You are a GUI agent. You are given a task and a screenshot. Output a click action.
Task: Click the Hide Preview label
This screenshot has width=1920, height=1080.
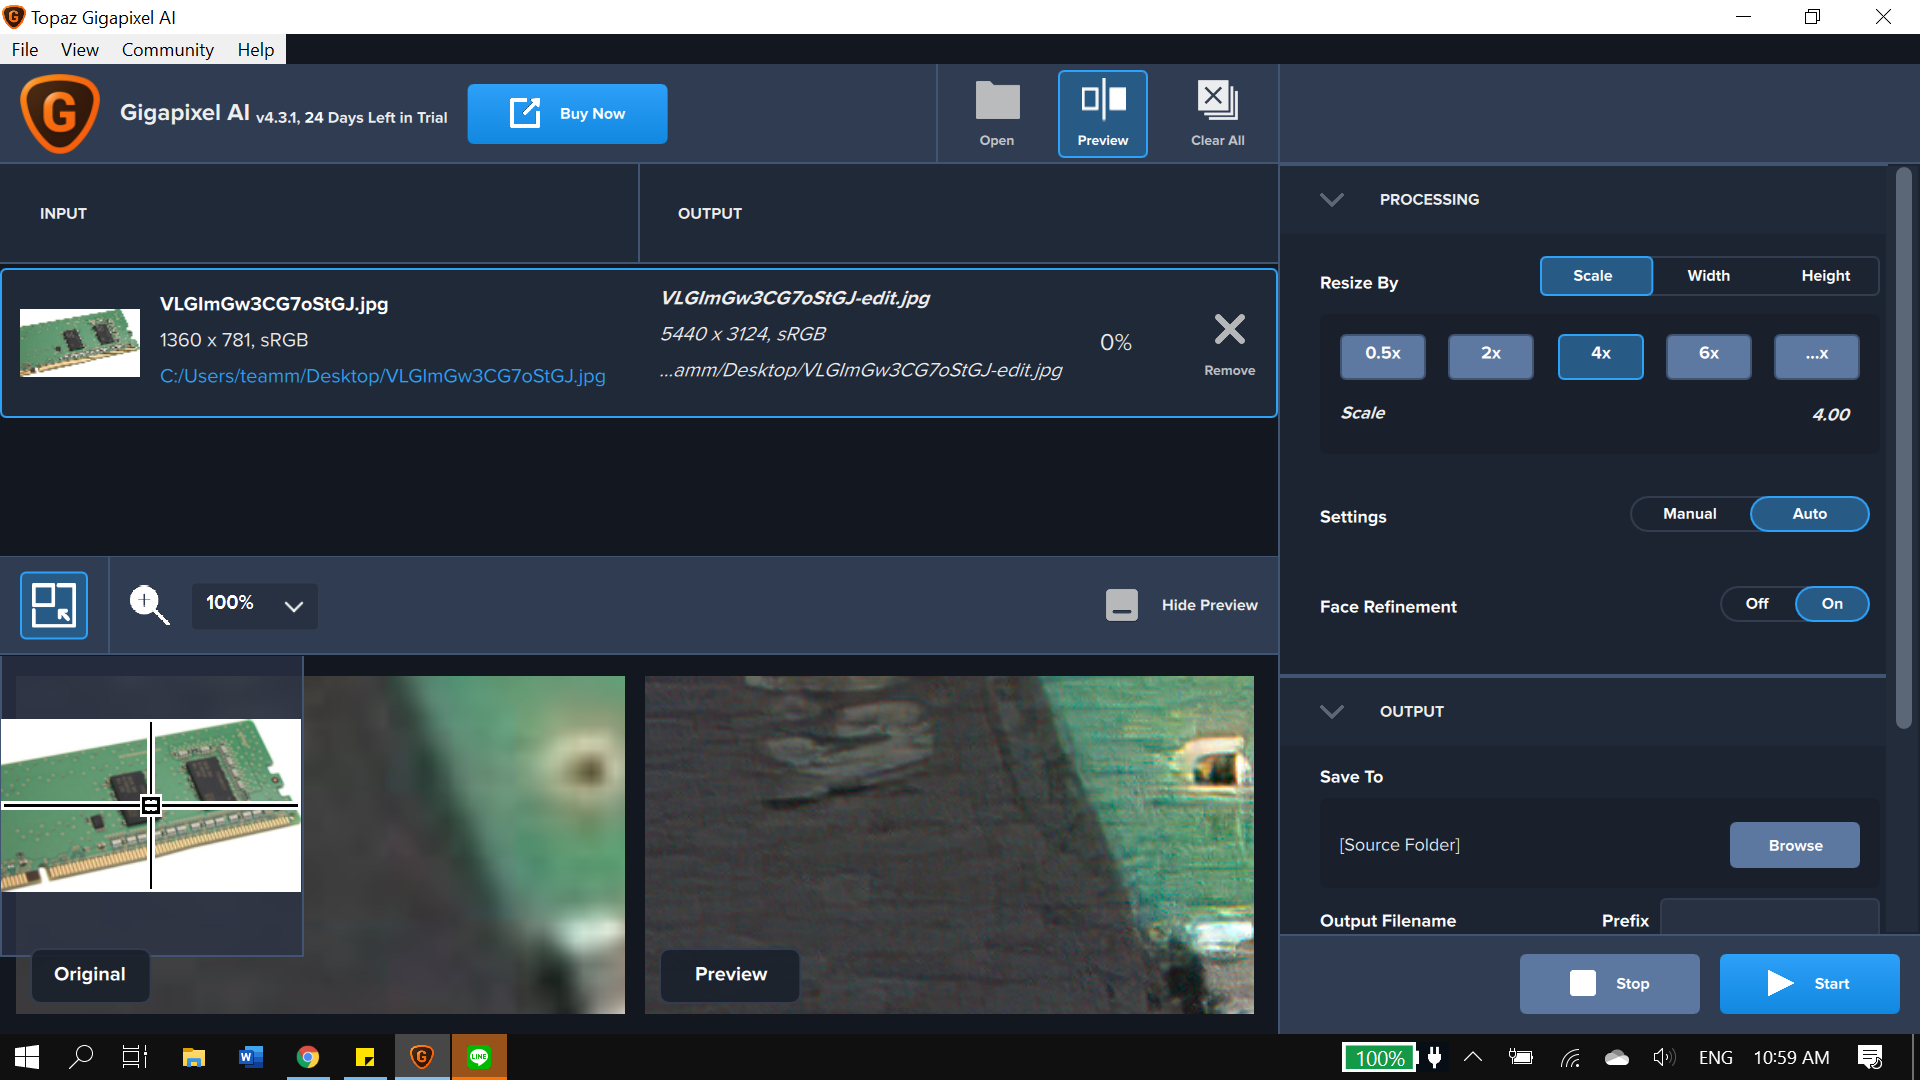tap(1209, 605)
